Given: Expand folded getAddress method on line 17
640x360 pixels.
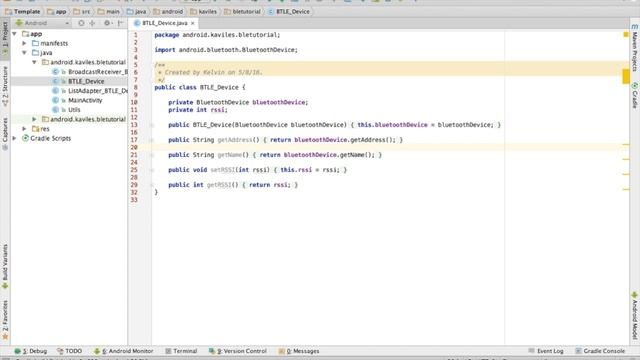Looking at the screenshot, I should (x=152, y=140).
